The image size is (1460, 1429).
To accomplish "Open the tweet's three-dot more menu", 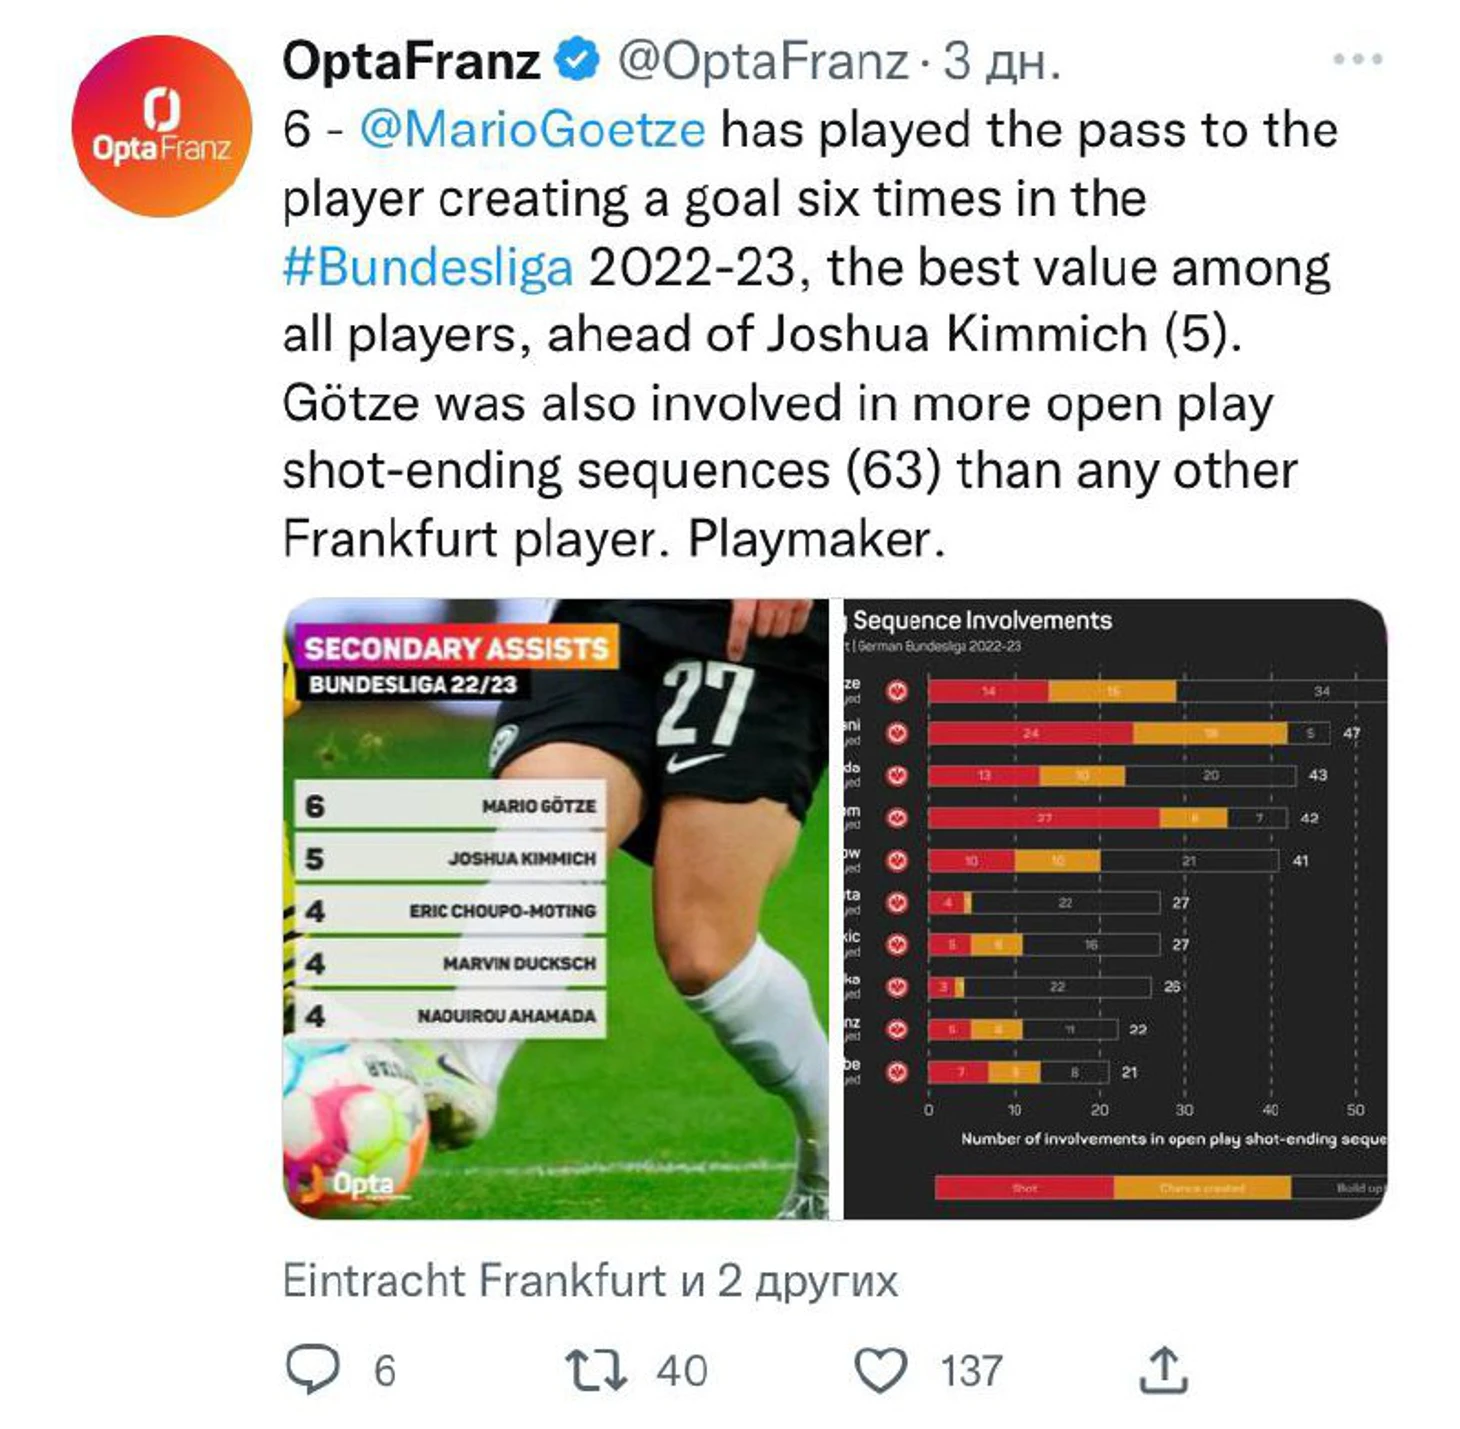I will click(1357, 60).
